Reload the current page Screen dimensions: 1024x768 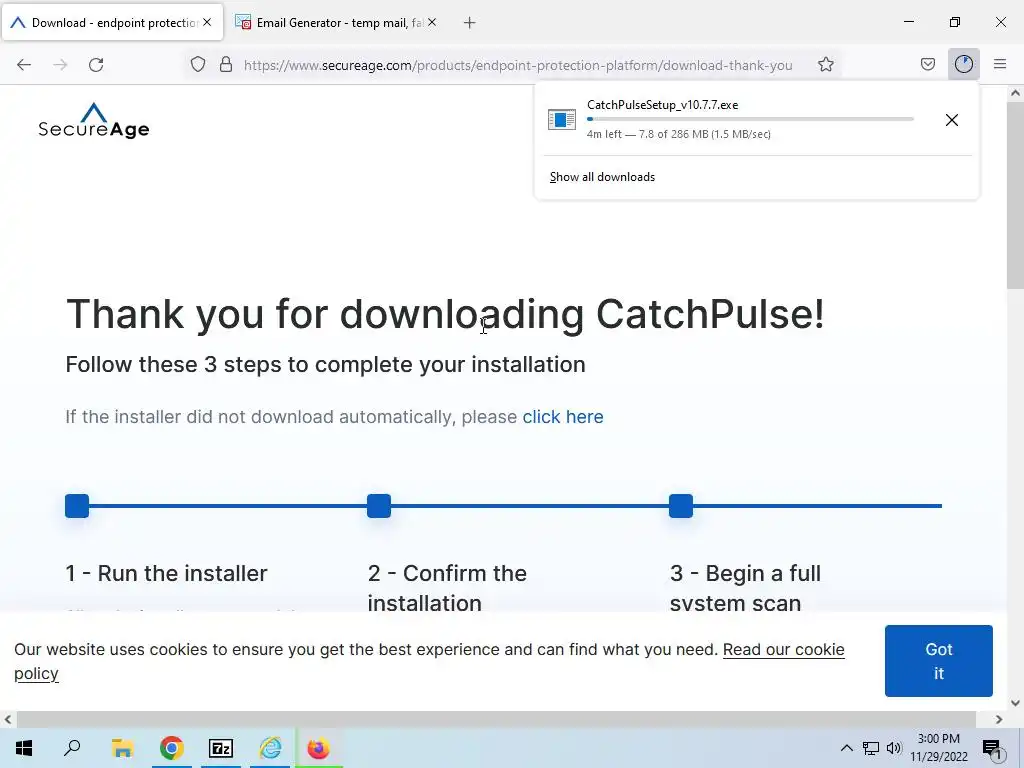(96, 65)
